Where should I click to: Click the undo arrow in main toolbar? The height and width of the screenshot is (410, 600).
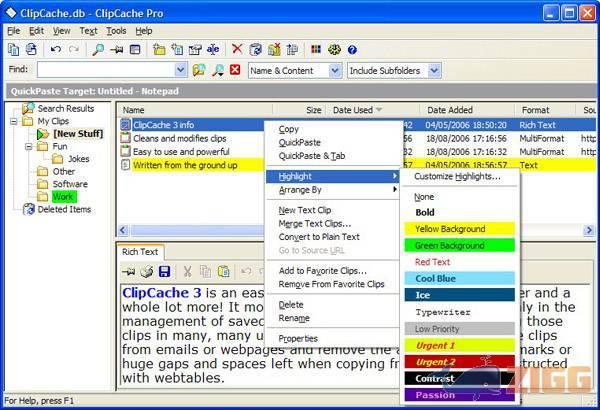[55, 49]
